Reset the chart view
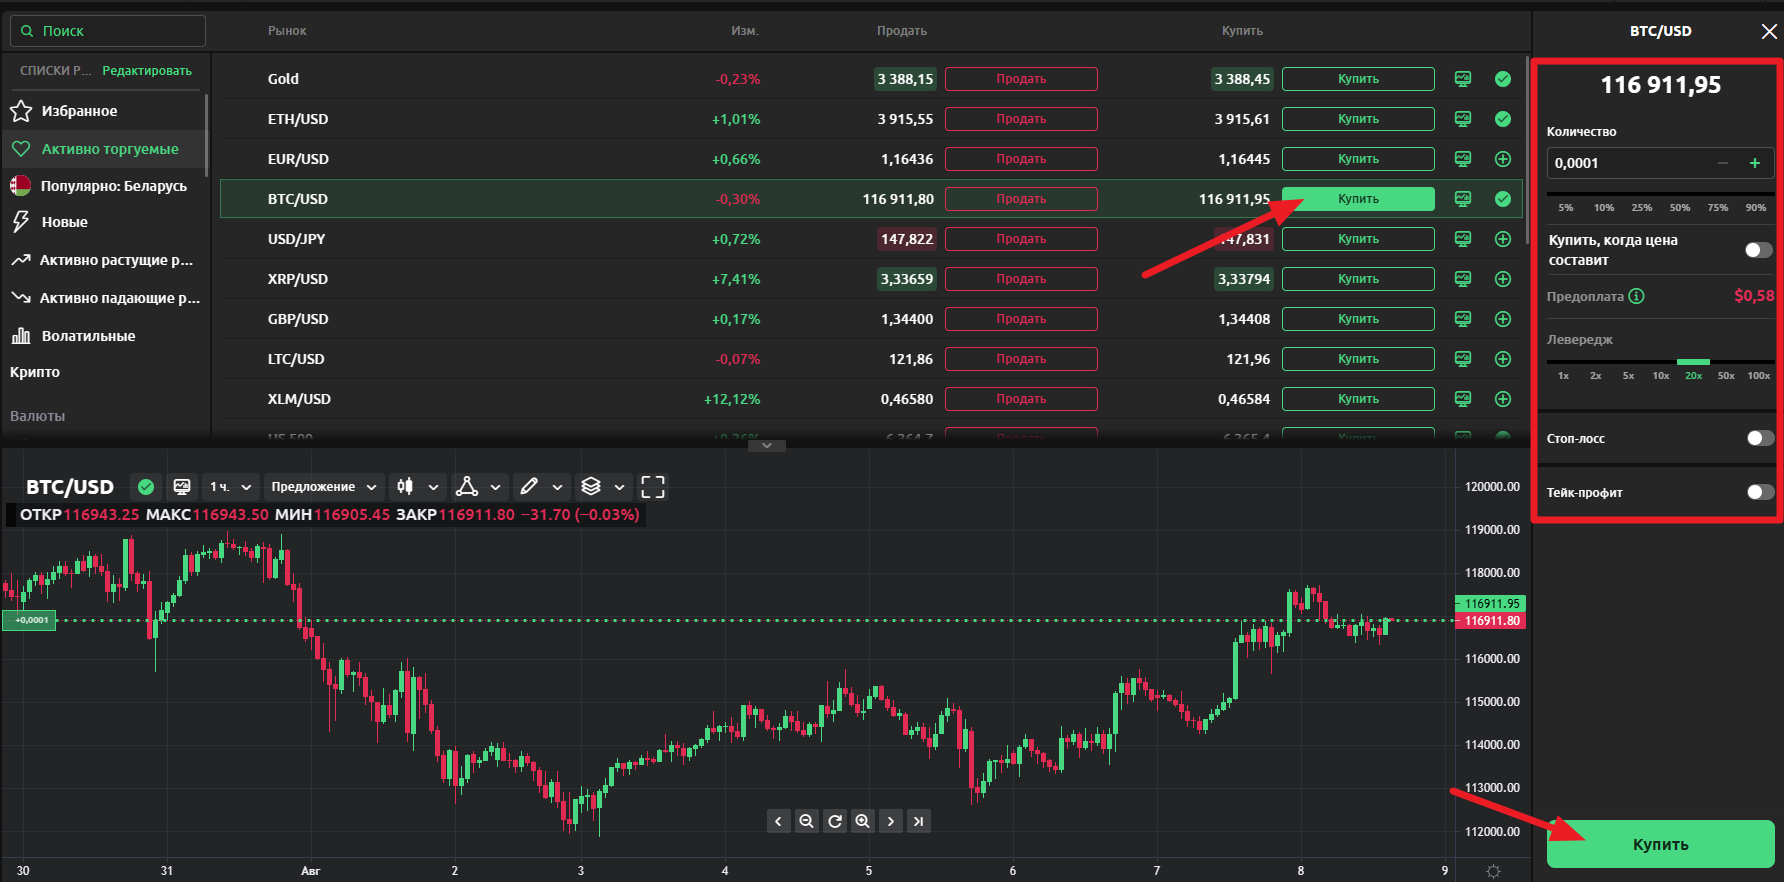The width and height of the screenshot is (1784, 882). [x=834, y=821]
